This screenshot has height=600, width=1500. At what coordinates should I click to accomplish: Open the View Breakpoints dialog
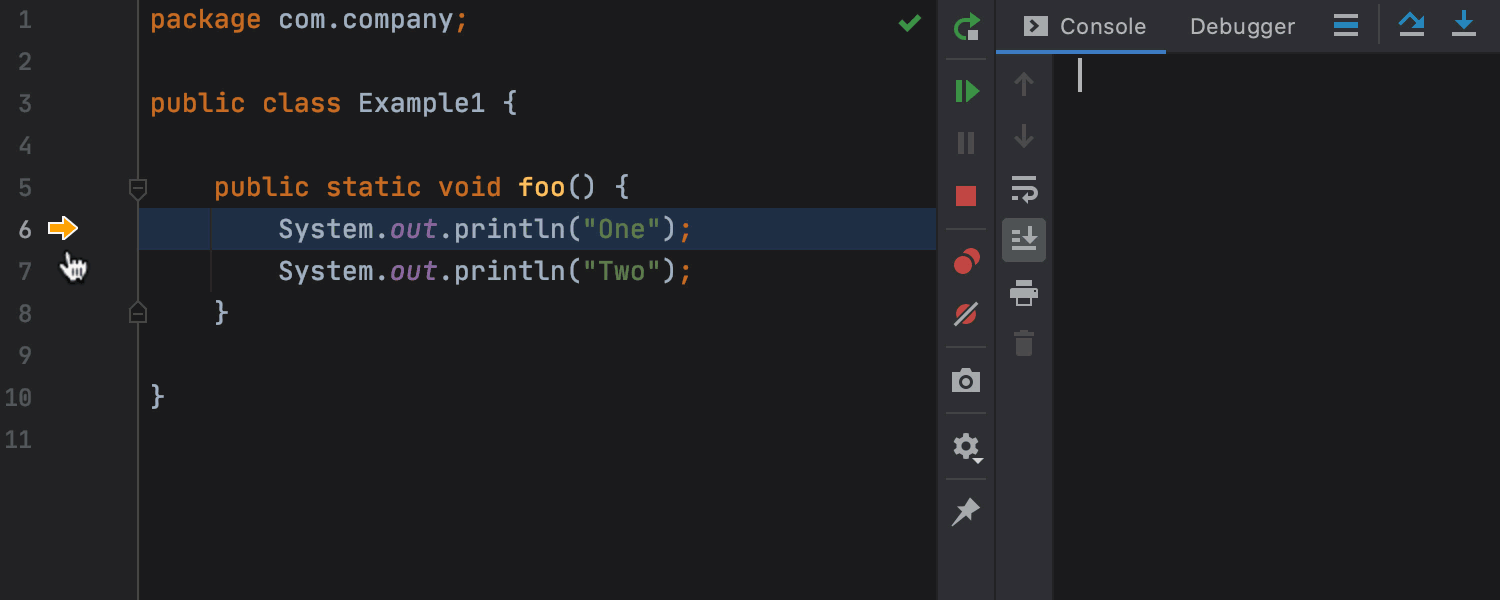coord(965,262)
